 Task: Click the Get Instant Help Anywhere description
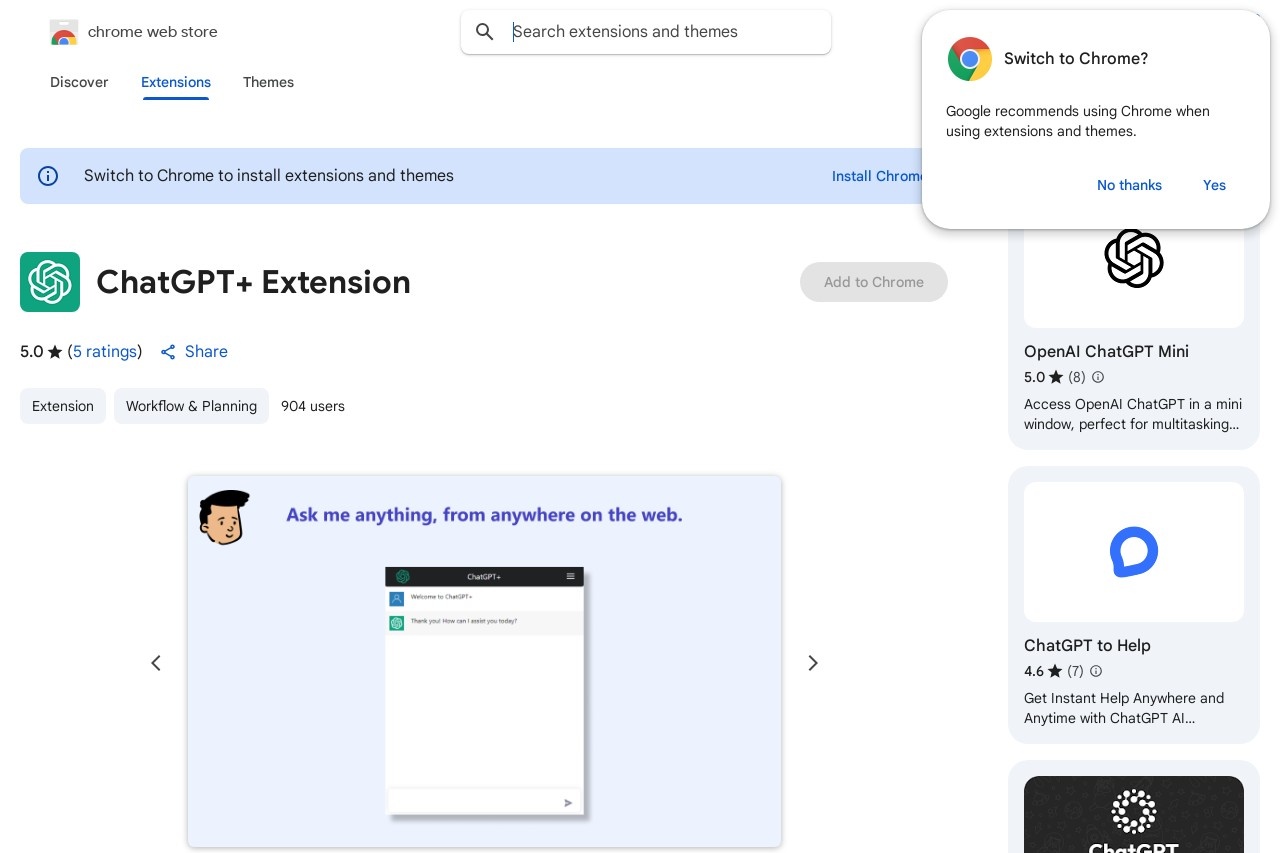(x=1124, y=708)
